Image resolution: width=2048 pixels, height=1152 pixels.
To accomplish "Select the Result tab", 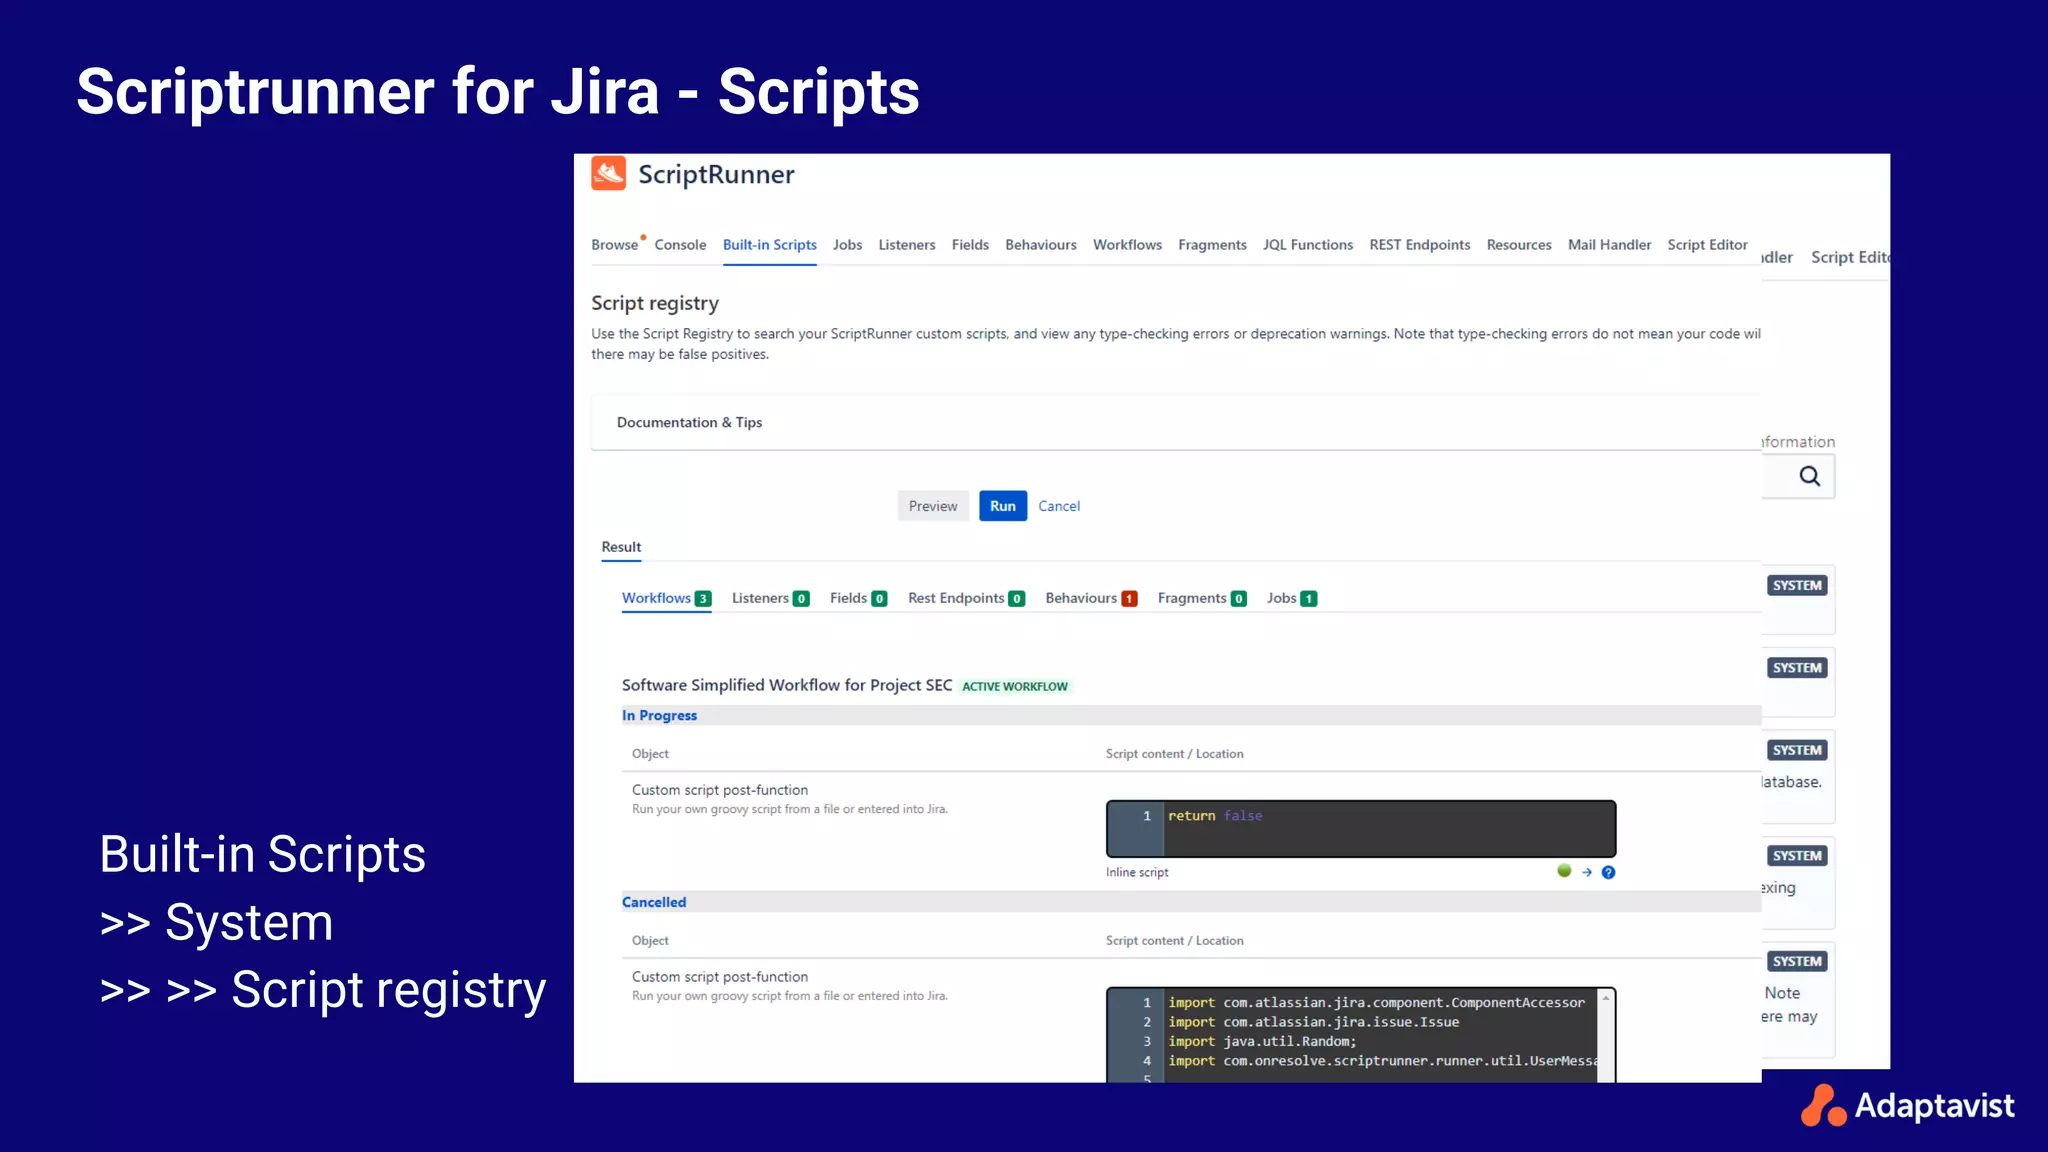I will (621, 547).
